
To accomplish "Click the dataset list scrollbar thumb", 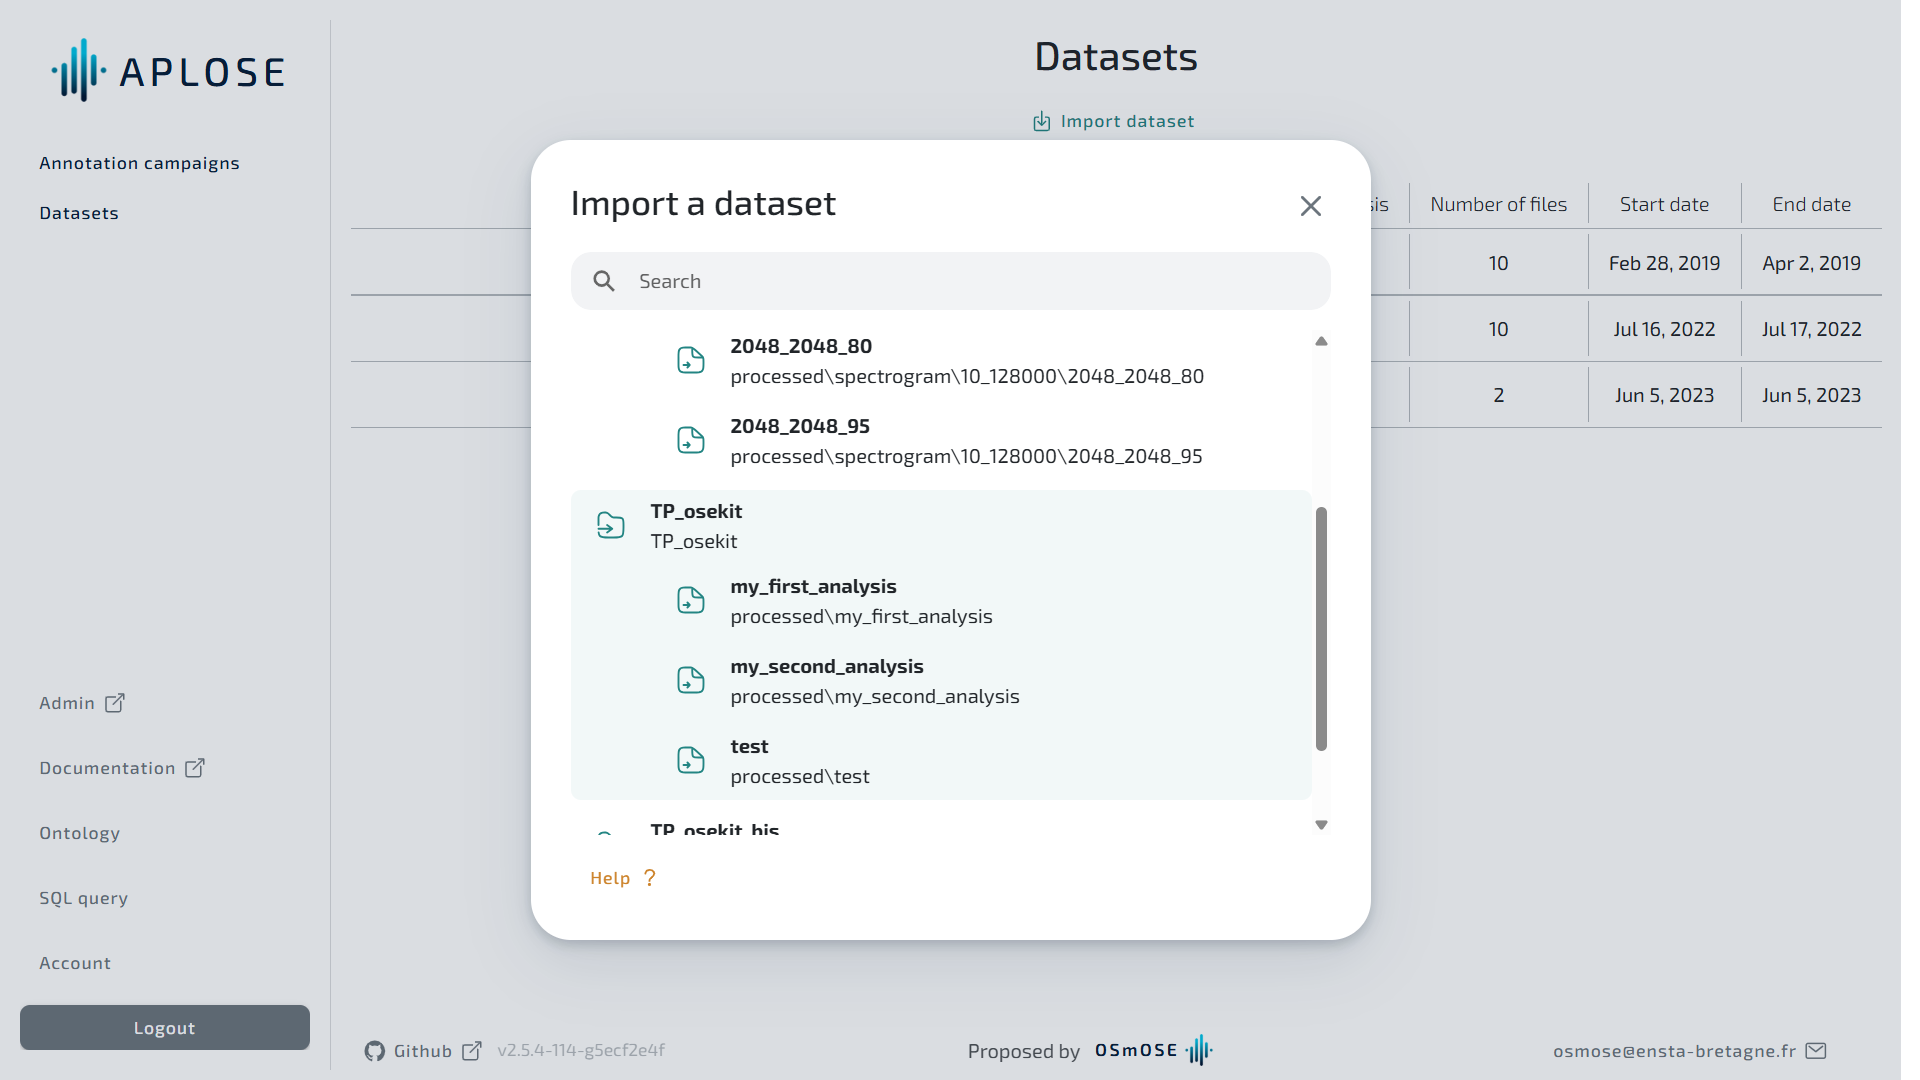I will 1321,628.
